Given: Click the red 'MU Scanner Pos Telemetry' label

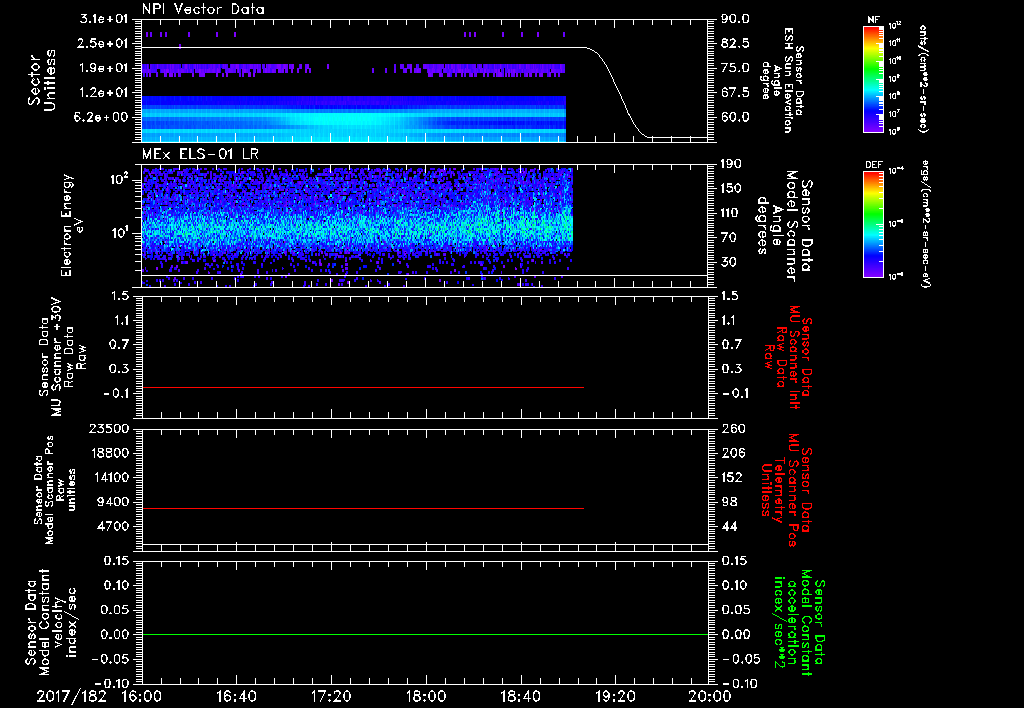Looking at the screenshot, I should [786, 490].
